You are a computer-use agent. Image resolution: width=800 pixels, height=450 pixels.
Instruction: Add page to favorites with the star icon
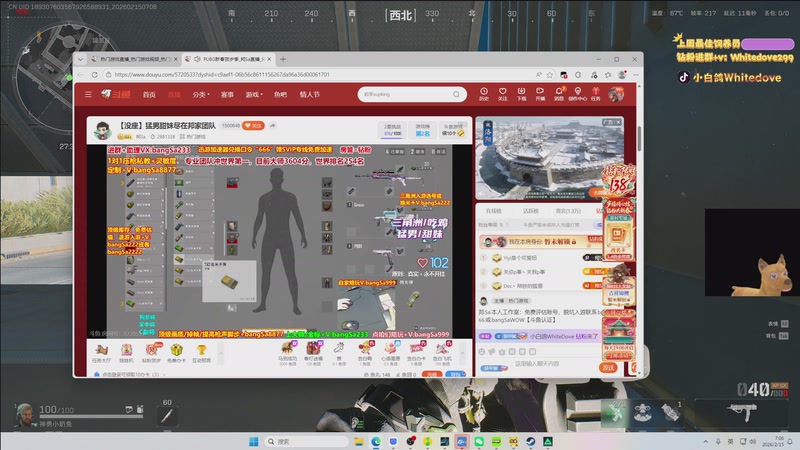(549, 74)
